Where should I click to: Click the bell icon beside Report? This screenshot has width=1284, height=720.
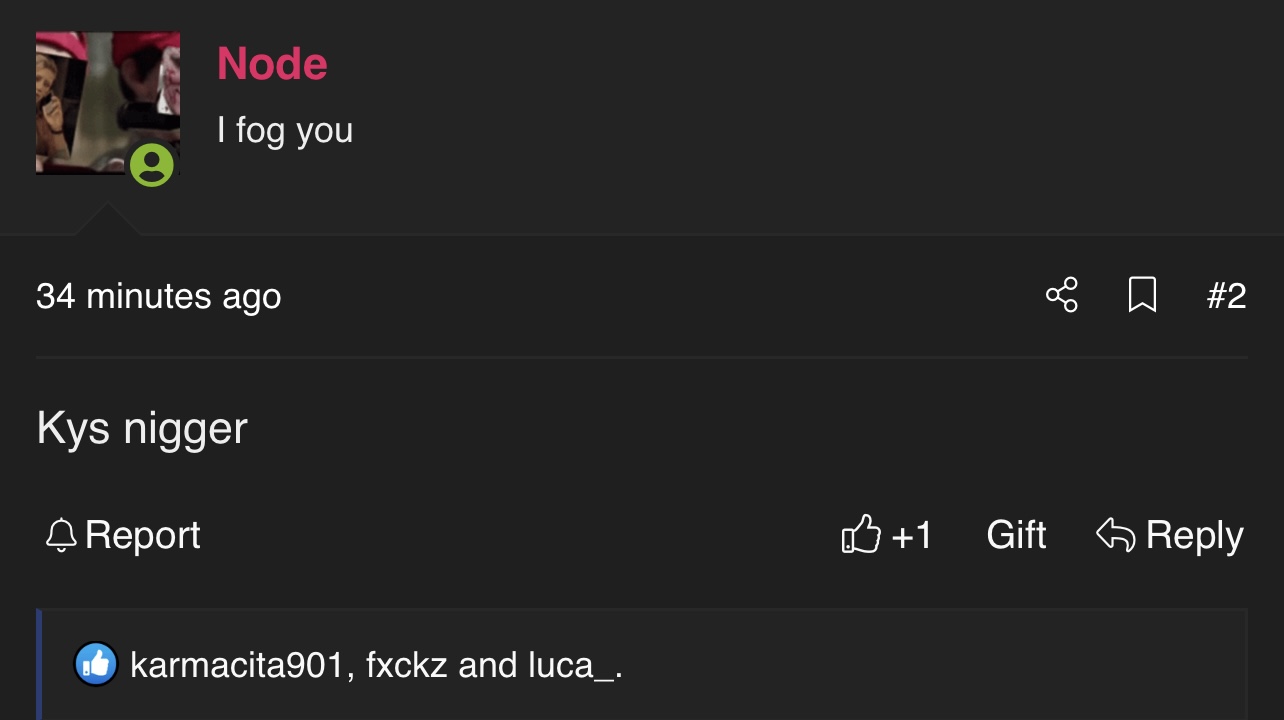tap(62, 535)
